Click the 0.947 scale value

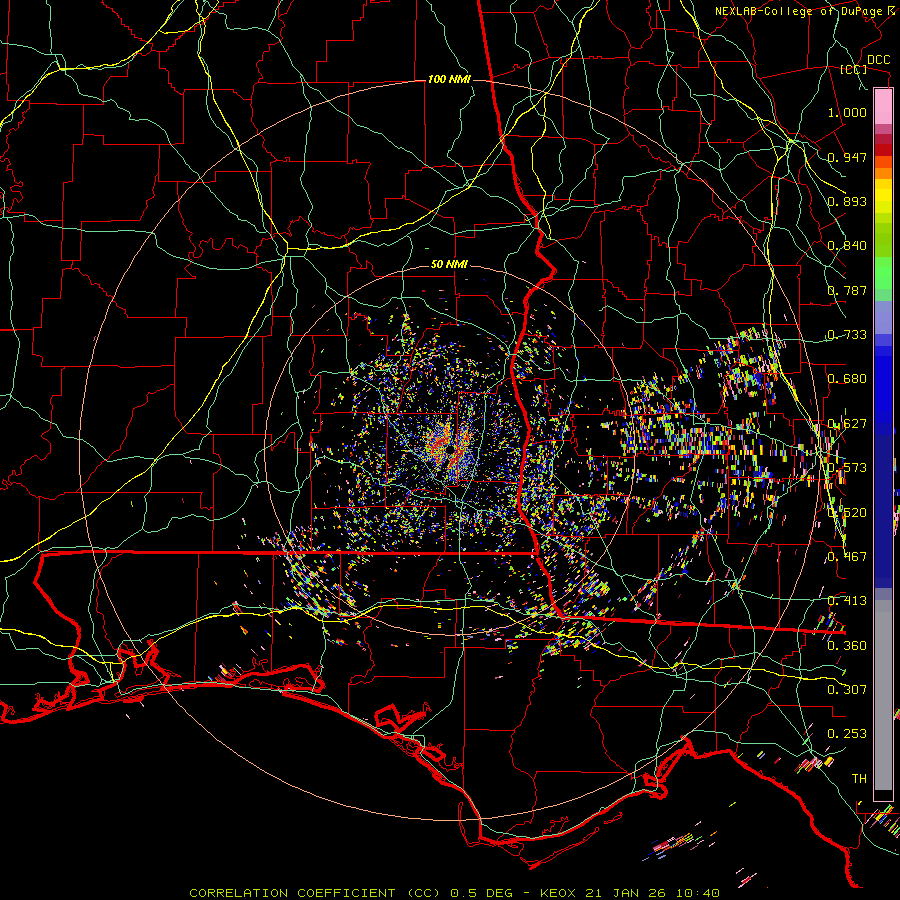[x=847, y=157]
